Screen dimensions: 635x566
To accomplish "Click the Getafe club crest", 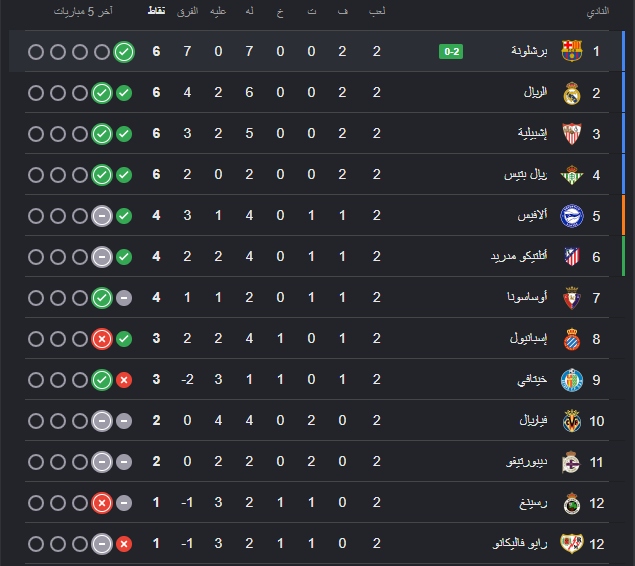I will 571,380.
